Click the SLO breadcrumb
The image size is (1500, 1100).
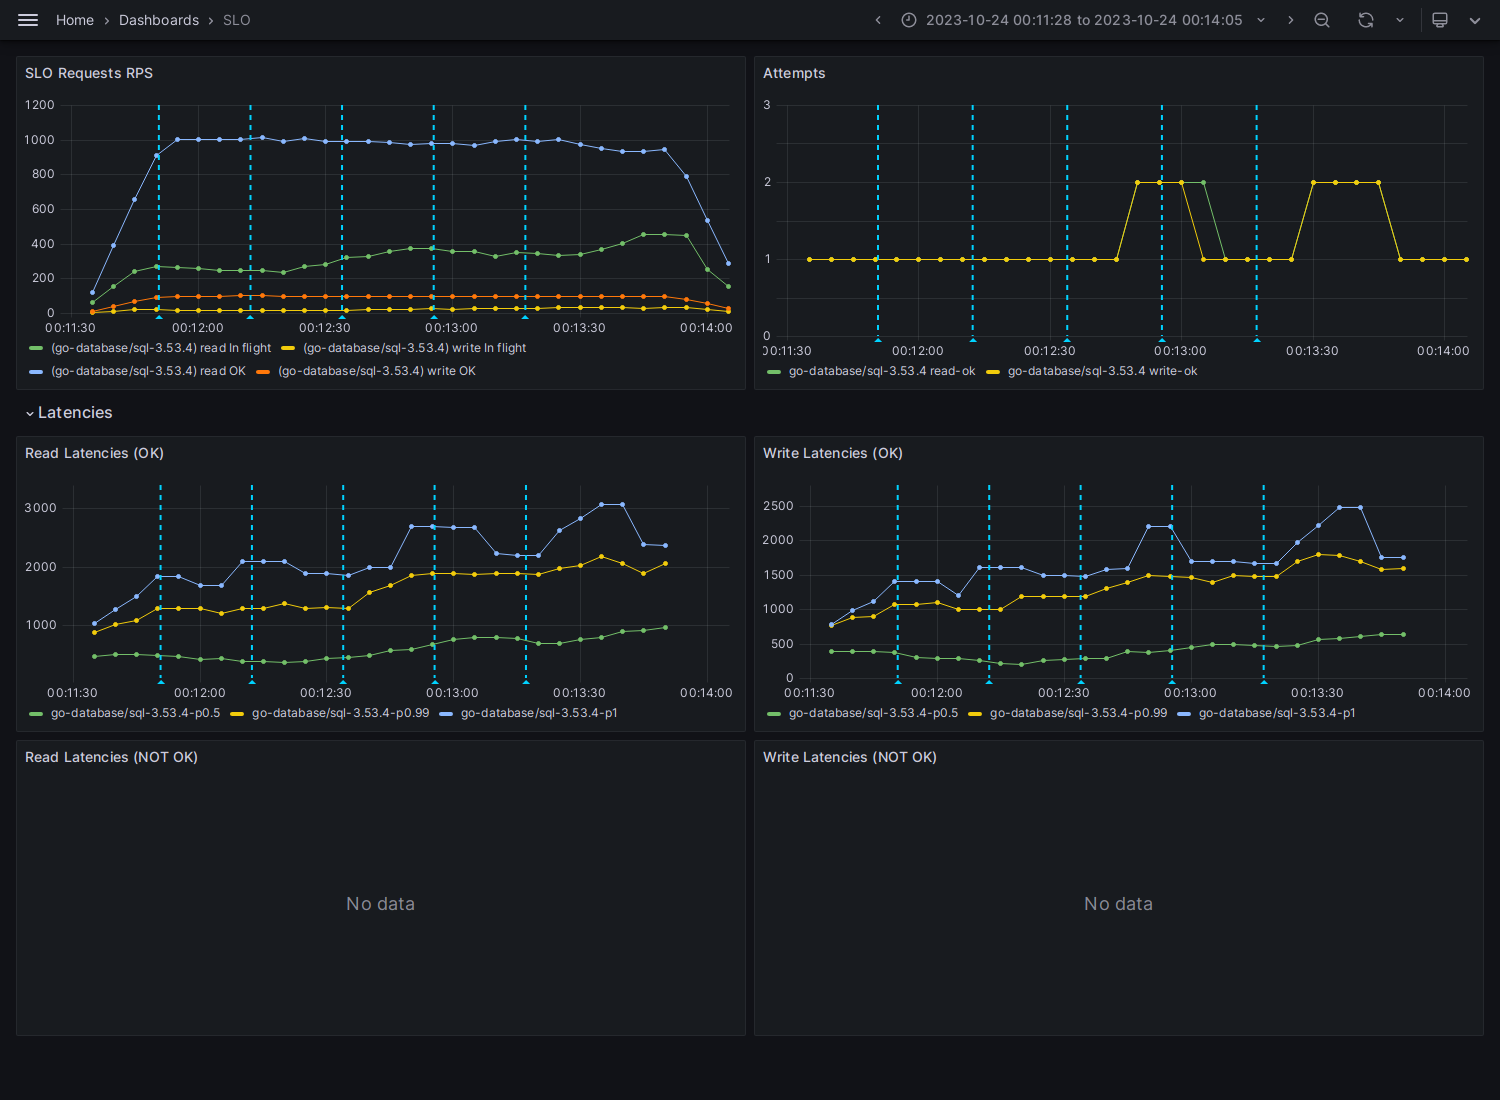pos(237,20)
